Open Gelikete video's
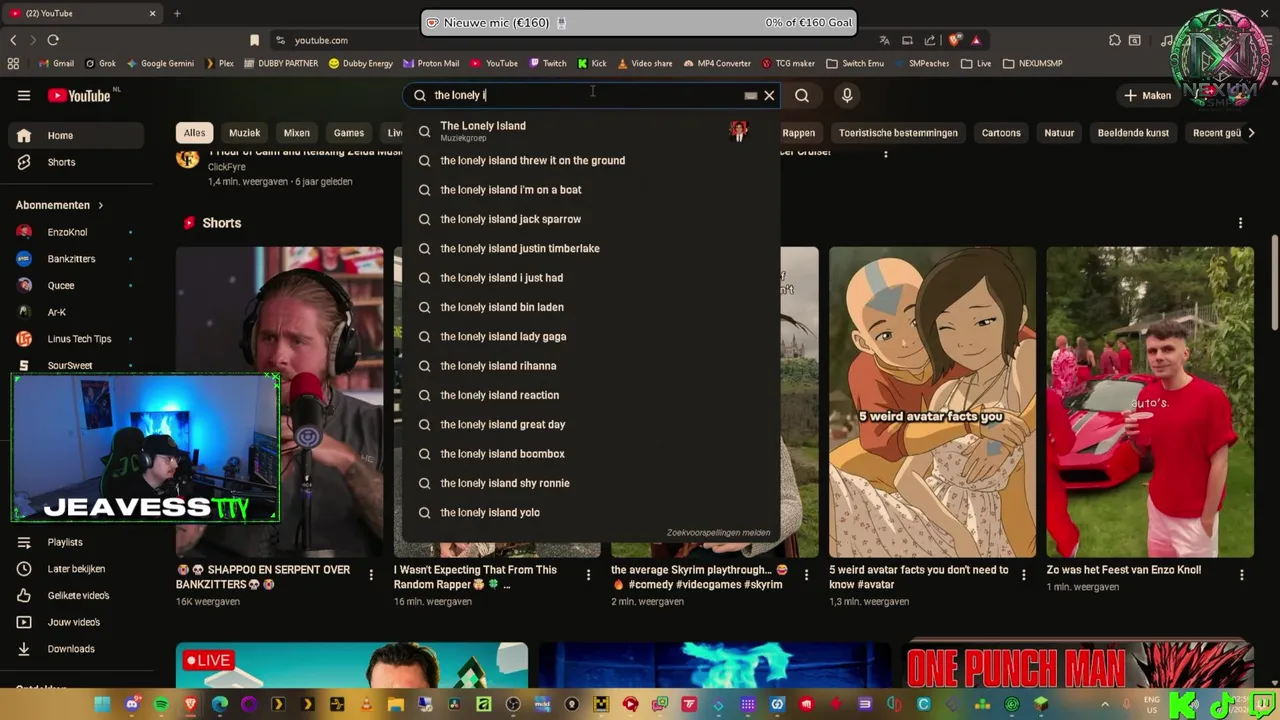 77,595
